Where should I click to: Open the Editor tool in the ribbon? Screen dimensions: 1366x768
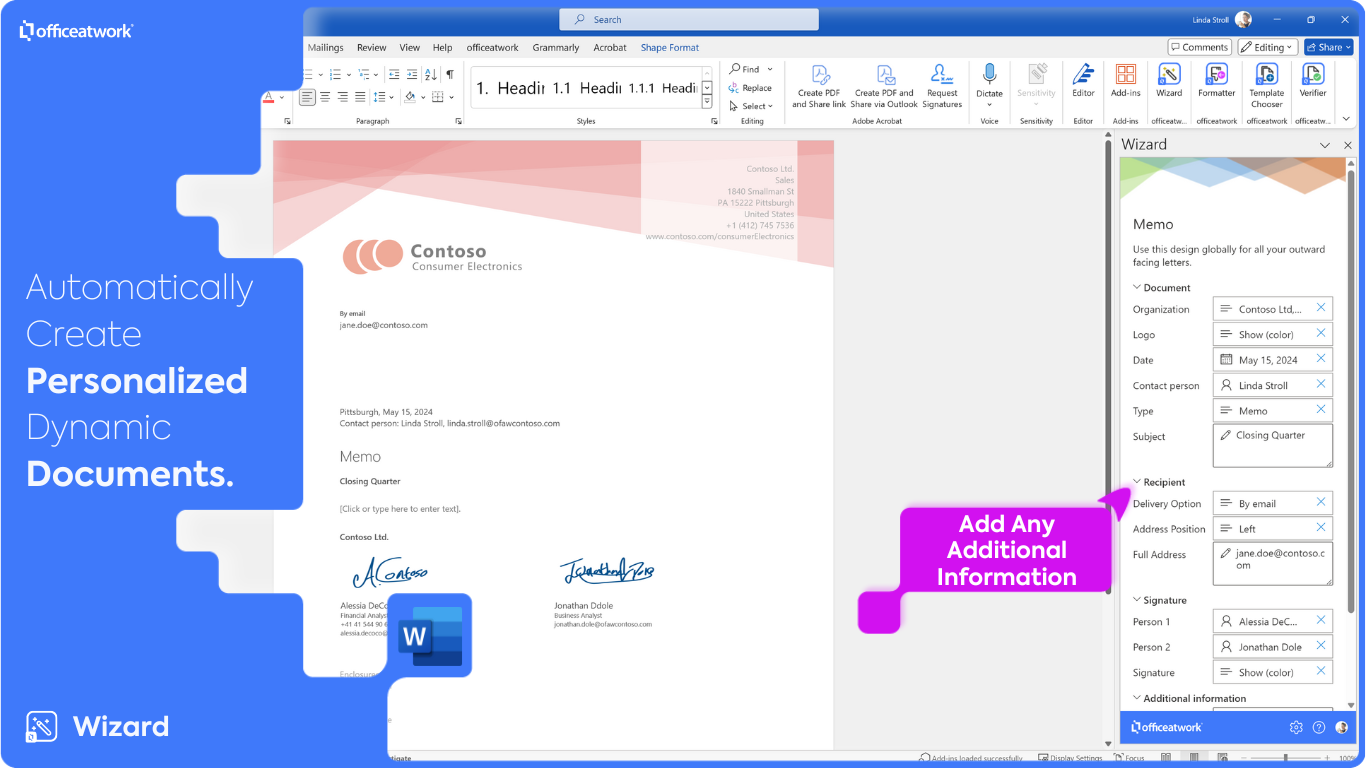[1083, 80]
